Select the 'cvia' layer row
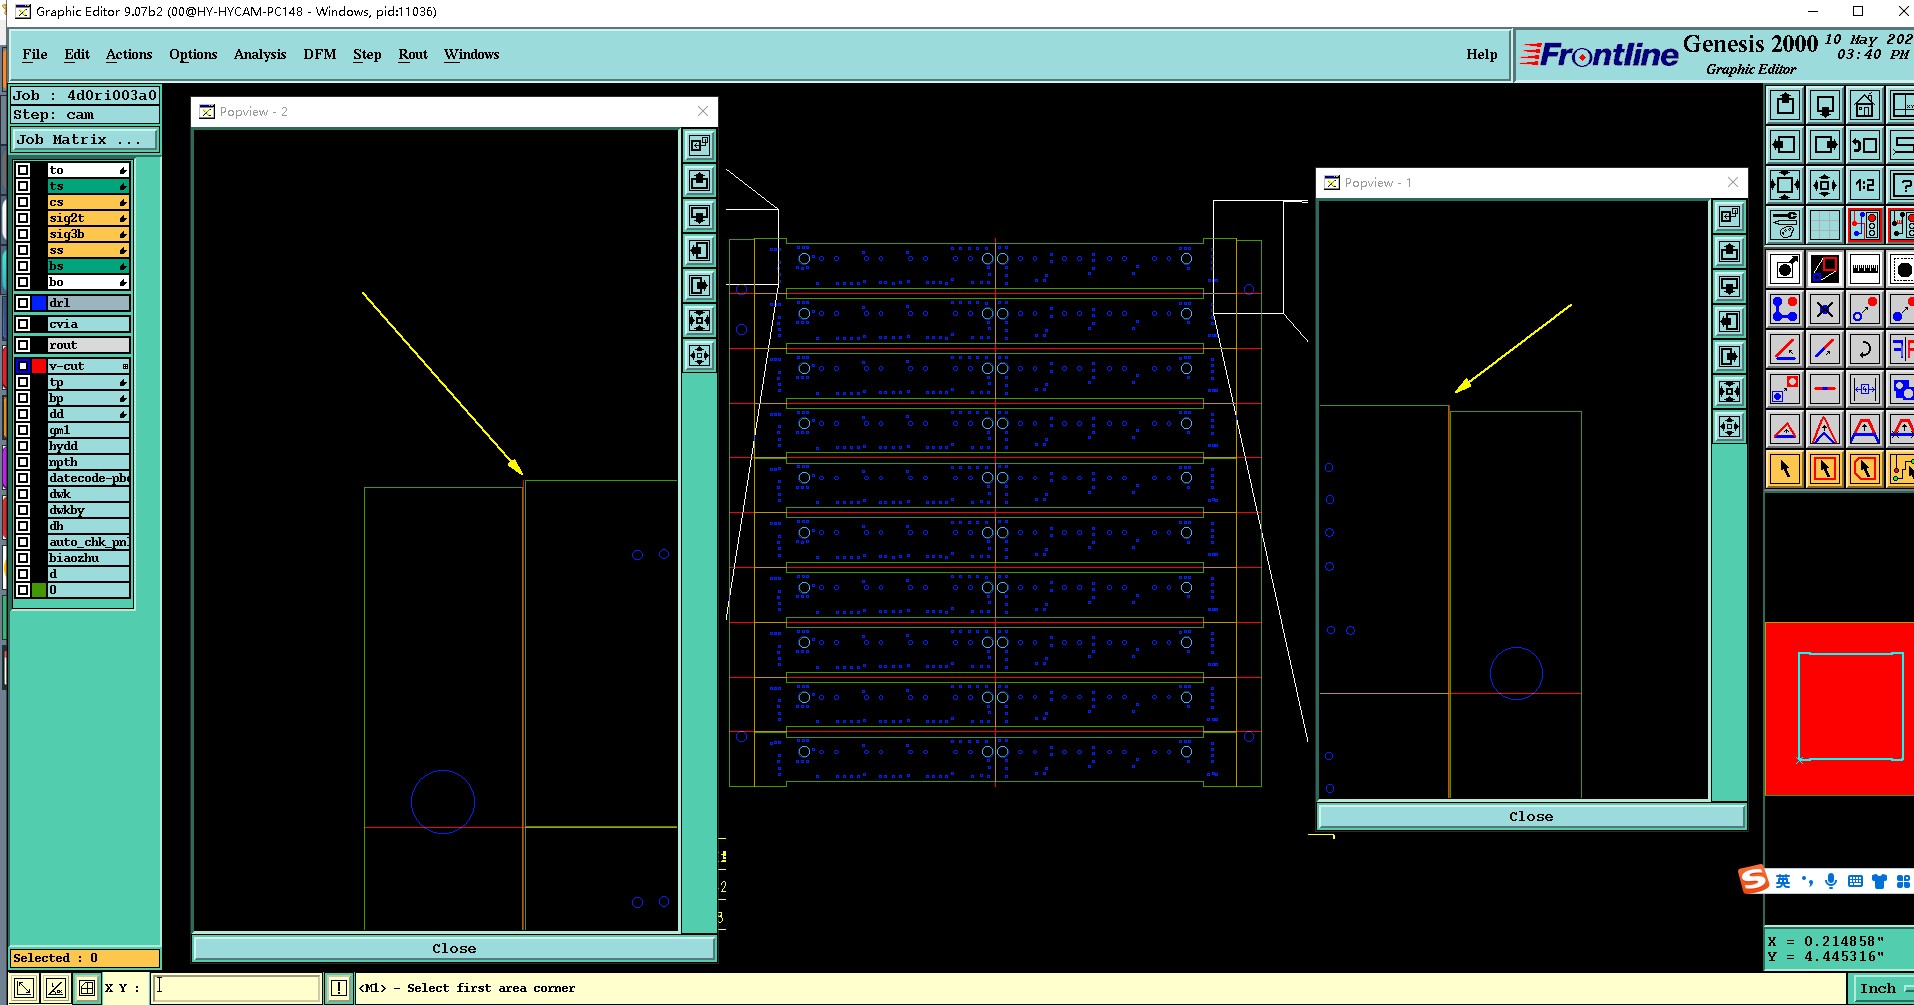Image resolution: width=1914 pixels, height=1005 pixels. 89,324
